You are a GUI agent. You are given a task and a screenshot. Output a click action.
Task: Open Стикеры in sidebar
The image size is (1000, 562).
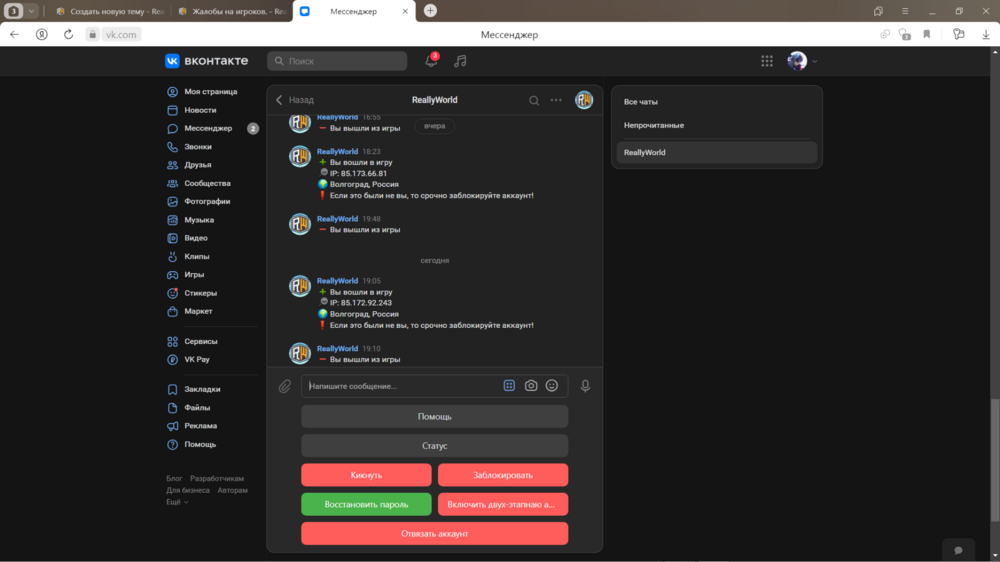tap(200, 293)
